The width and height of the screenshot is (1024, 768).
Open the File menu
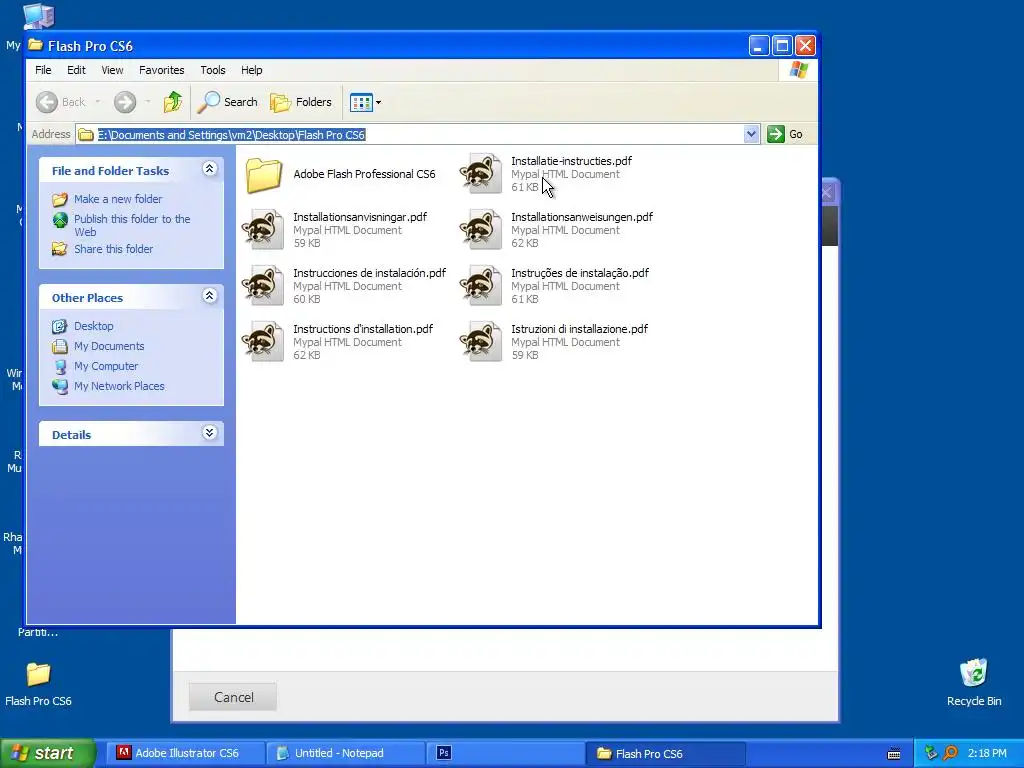[x=43, y=70]
